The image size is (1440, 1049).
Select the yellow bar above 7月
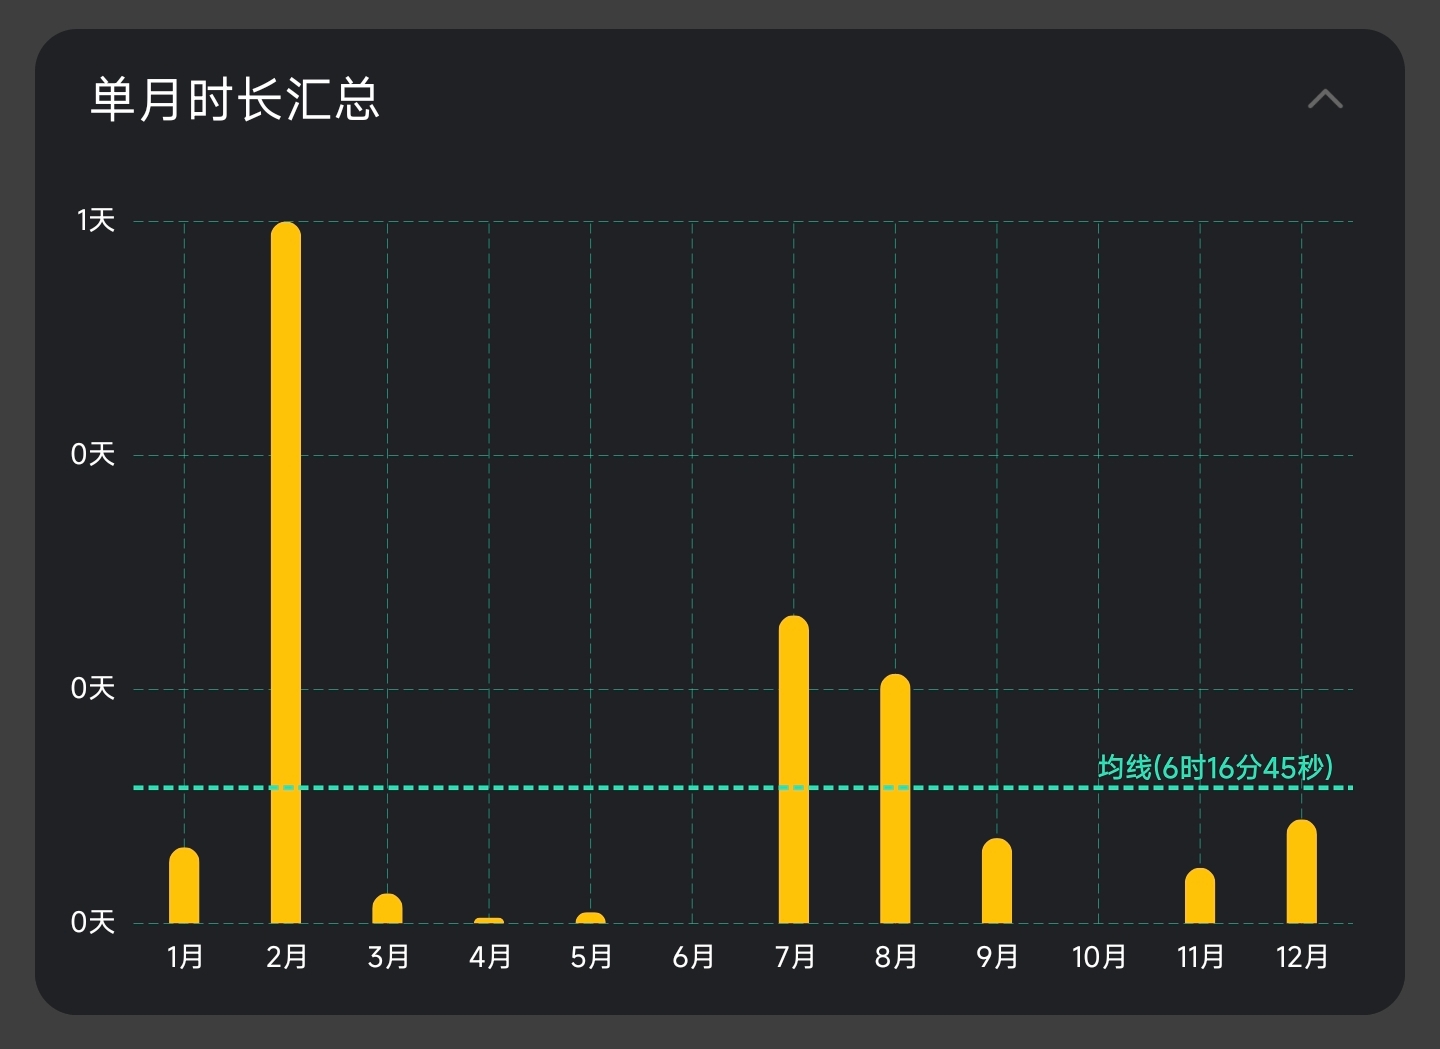(x=794, y=770)
